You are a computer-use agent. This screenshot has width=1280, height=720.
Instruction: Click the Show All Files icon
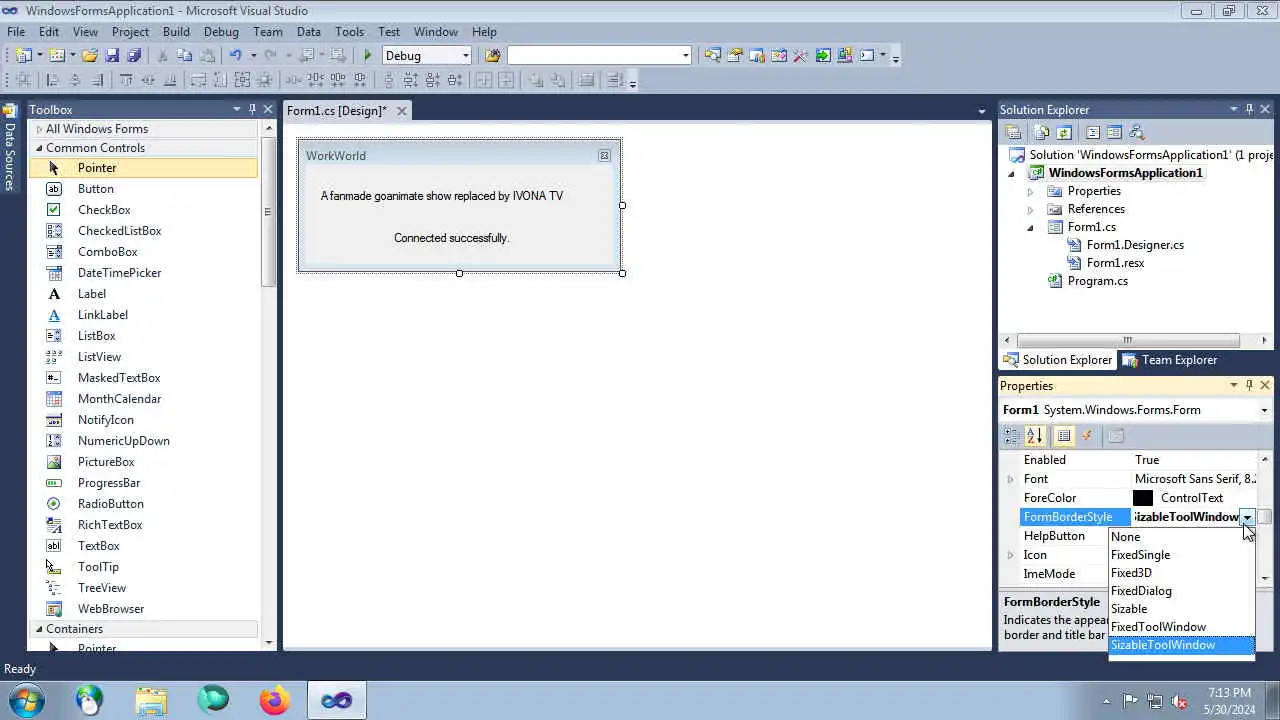coord(1042,132)
